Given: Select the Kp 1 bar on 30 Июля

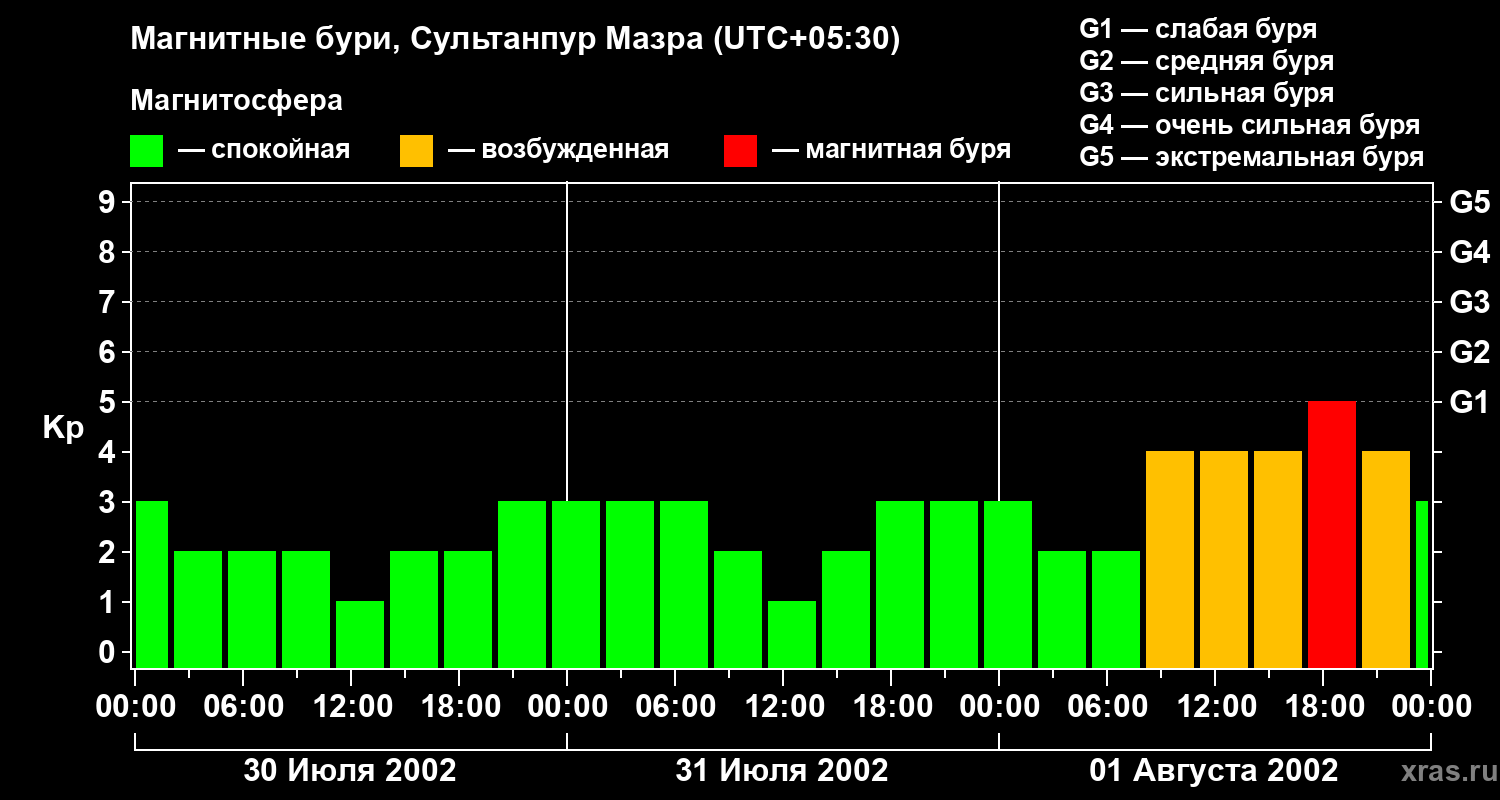Looking at the screenshot, I should point(360,634).
